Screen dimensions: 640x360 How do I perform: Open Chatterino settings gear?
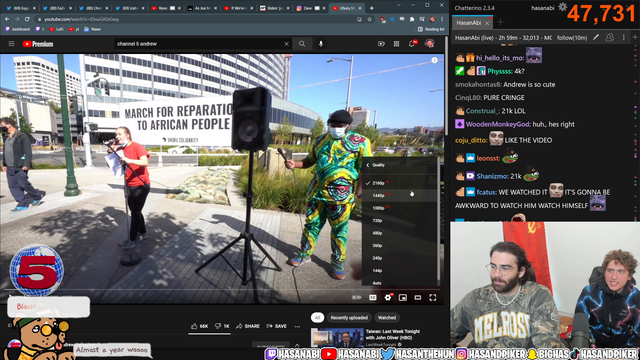(x=562, y=7)
